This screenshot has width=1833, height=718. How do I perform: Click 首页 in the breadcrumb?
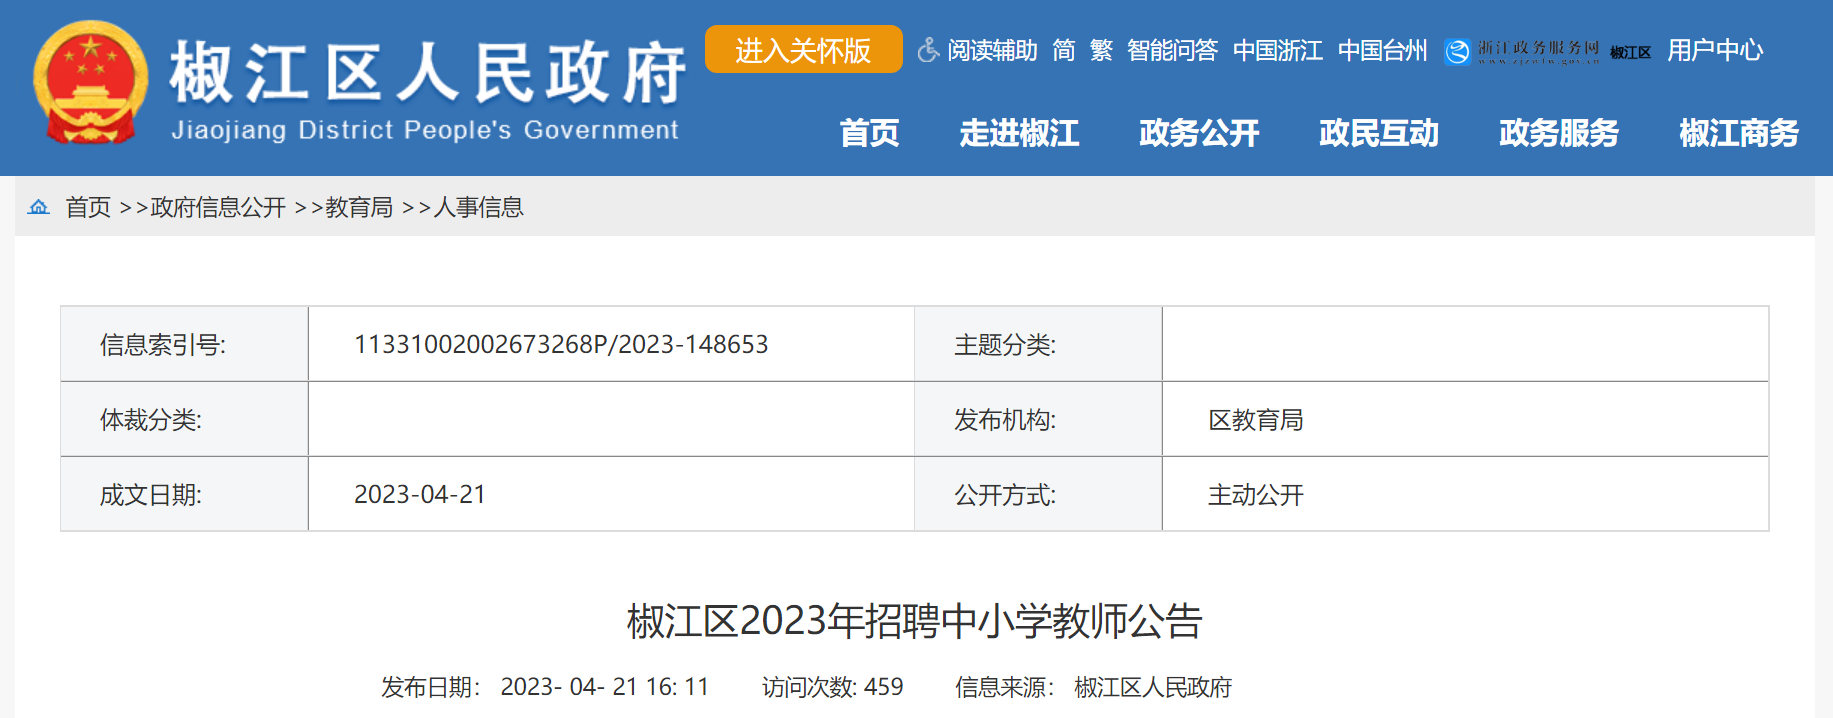88,207
